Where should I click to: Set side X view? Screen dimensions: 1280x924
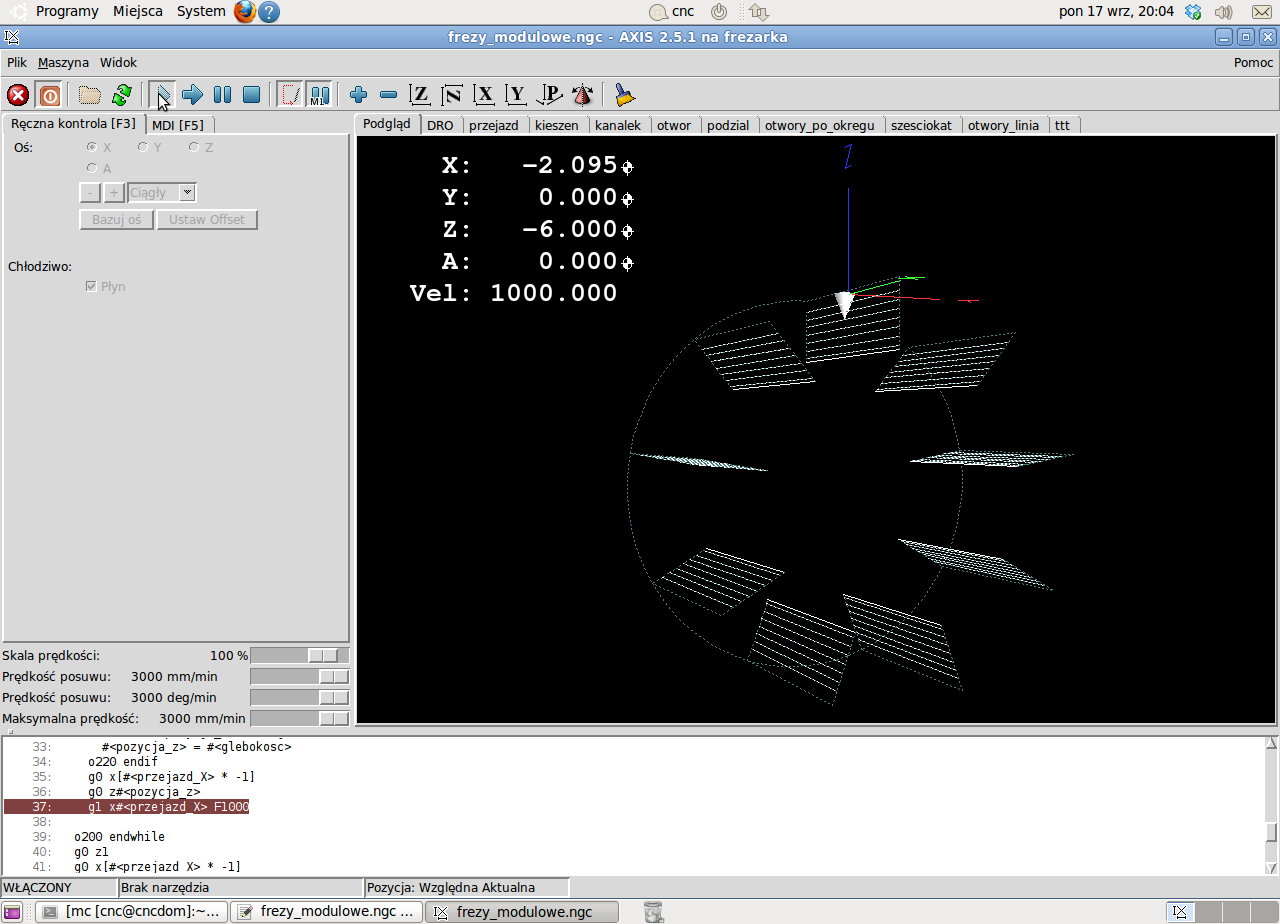tap(484, 95)
